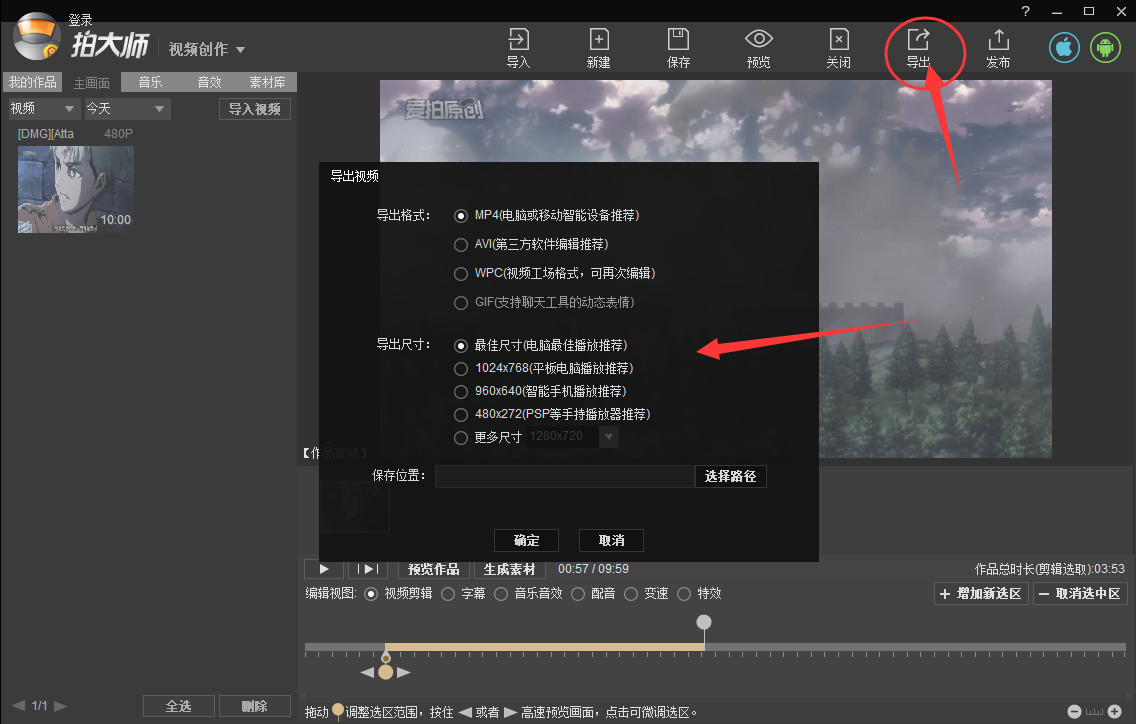Image resolution: width=1136 pixels, height=724 pixels.
Task: Switch edit view to 字幕 subtitles
Action: [x=448, y=593]
